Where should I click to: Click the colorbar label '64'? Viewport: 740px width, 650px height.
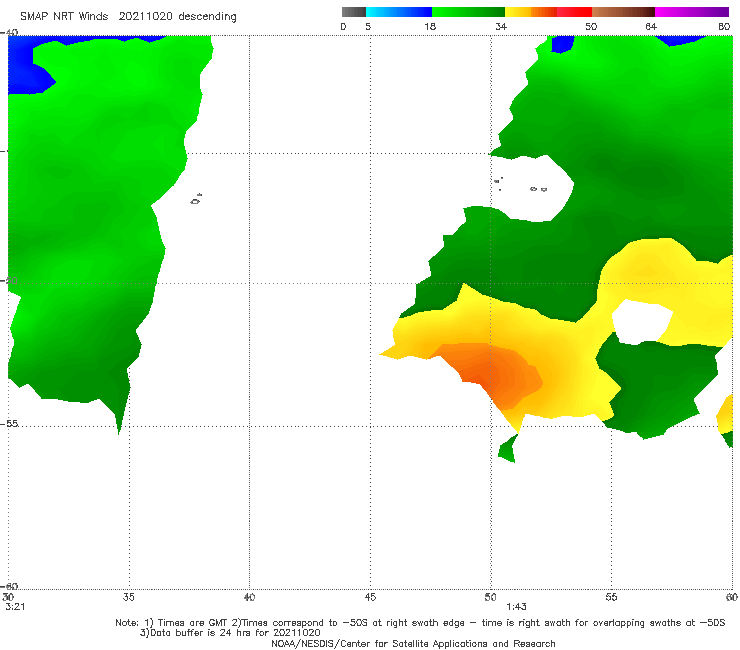(651, 27)
